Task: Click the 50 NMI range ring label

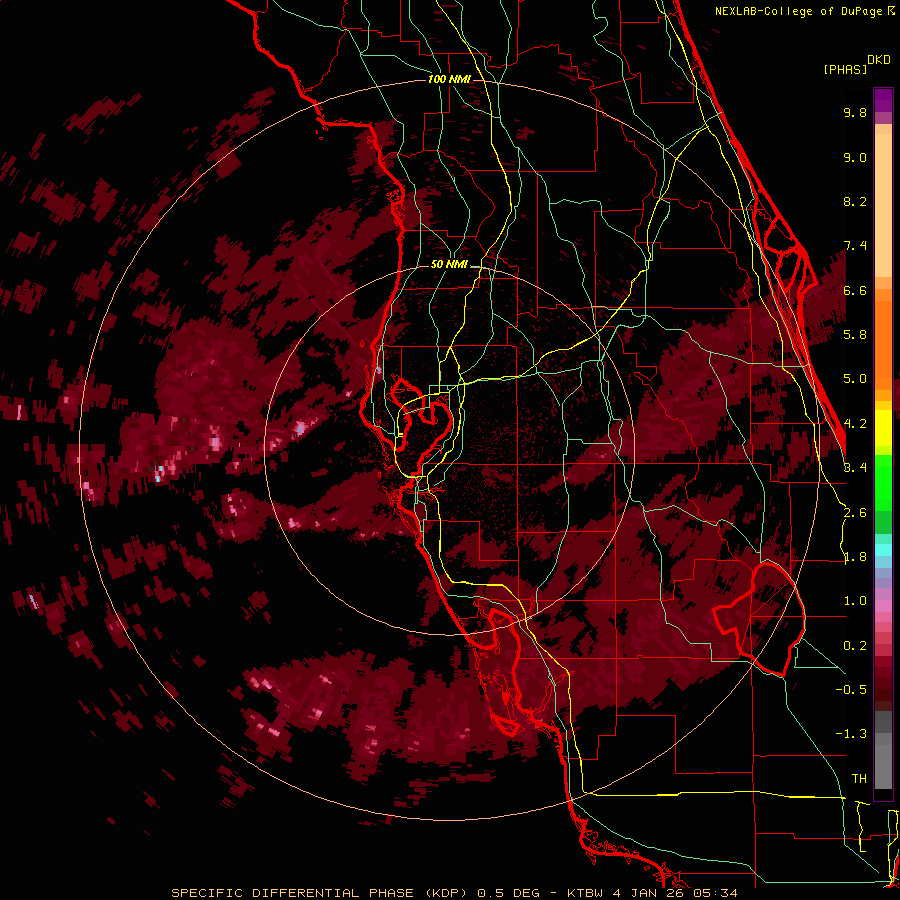Action: 449,265
